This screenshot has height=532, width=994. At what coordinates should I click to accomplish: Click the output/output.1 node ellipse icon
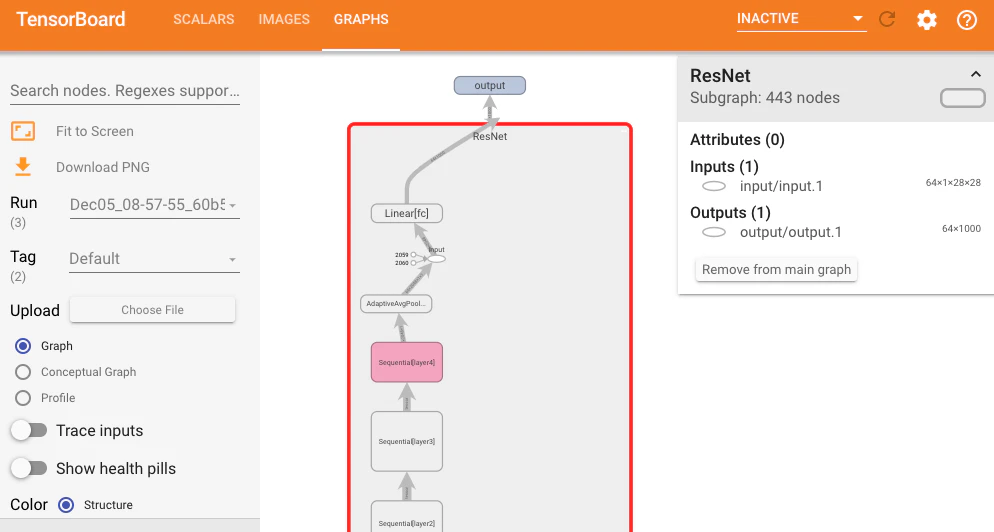[714, 232]
